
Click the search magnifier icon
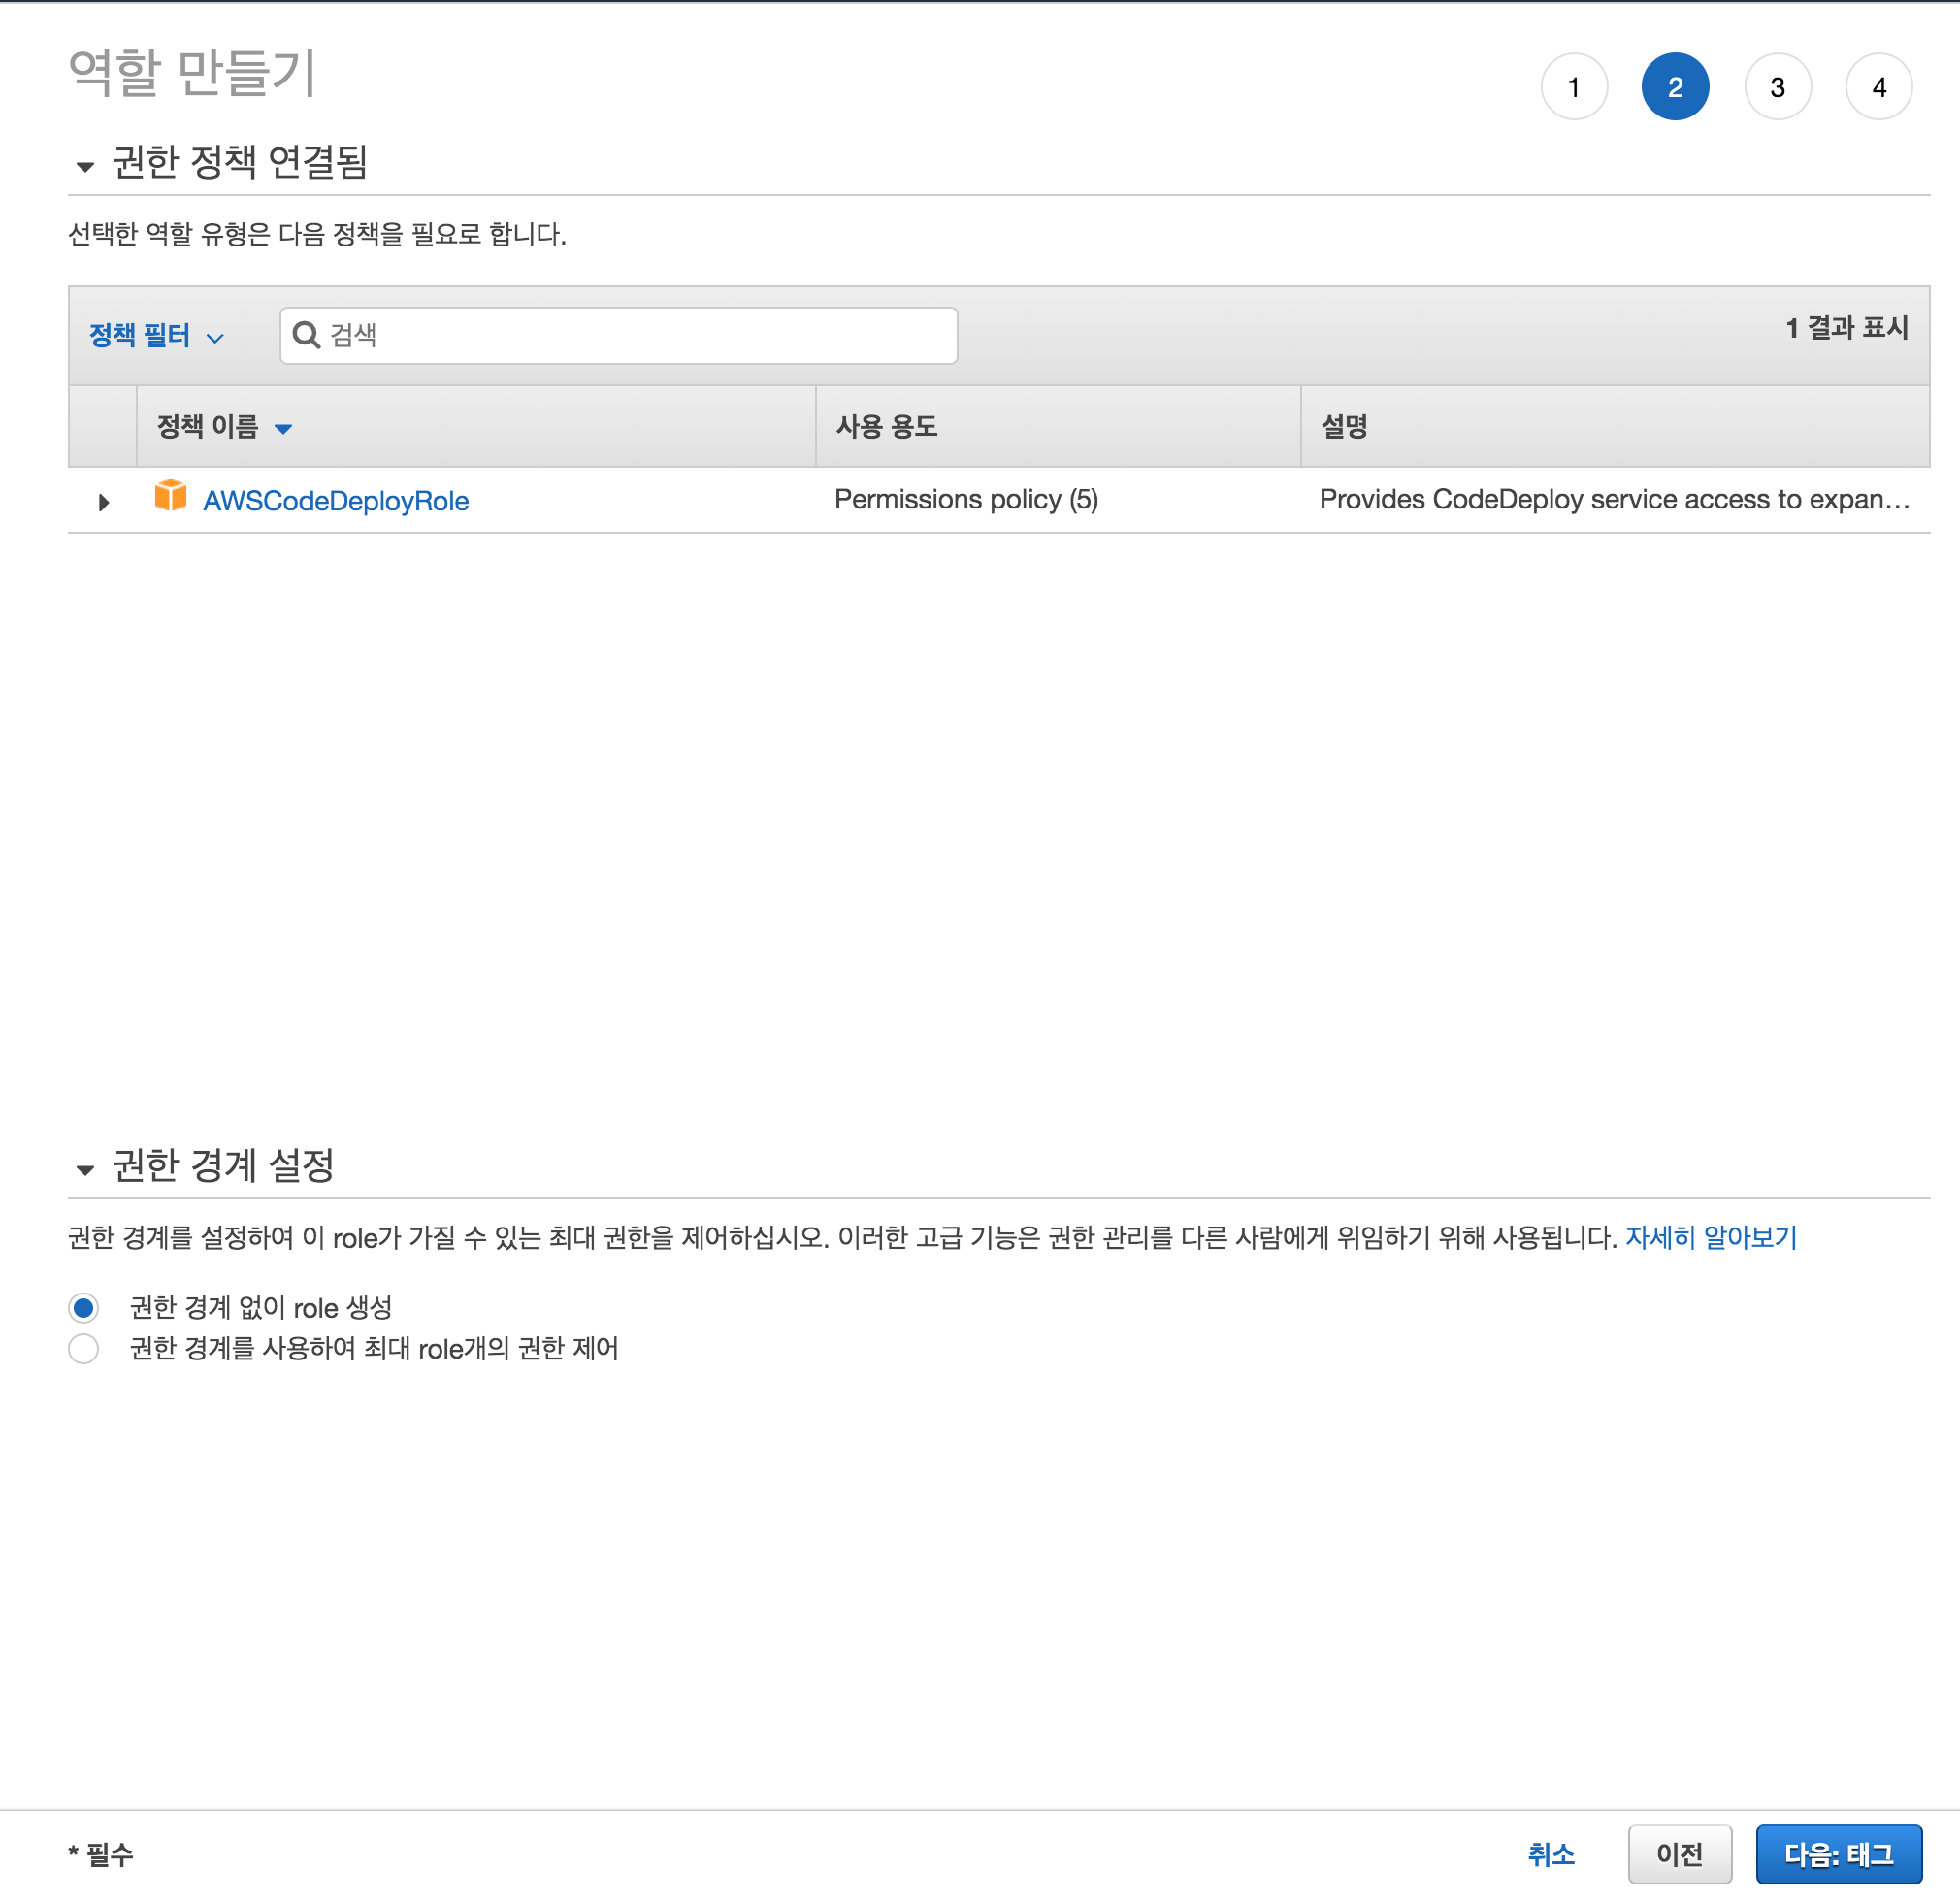click(x=306, y=335)
